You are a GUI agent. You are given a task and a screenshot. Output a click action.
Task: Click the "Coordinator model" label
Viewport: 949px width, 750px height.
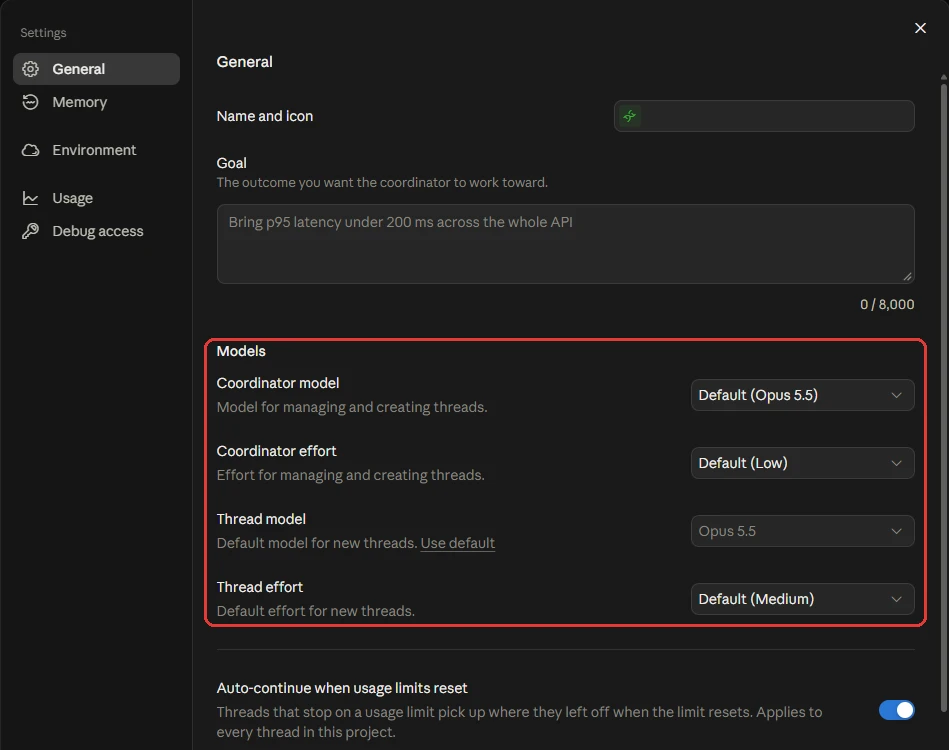278,383
